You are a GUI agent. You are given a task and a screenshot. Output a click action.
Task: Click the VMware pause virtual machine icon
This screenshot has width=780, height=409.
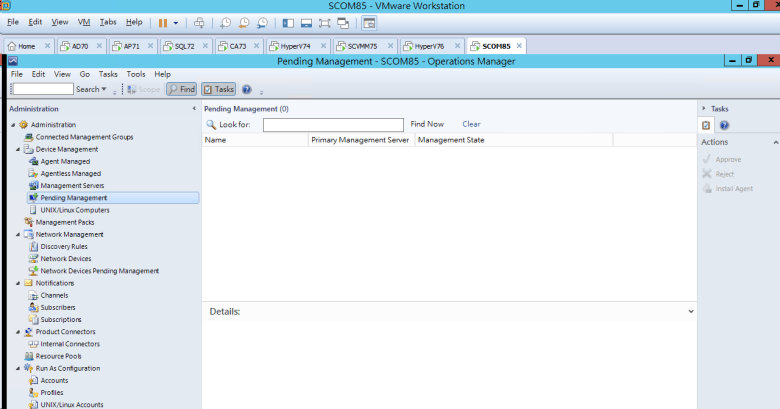[162, 22]
